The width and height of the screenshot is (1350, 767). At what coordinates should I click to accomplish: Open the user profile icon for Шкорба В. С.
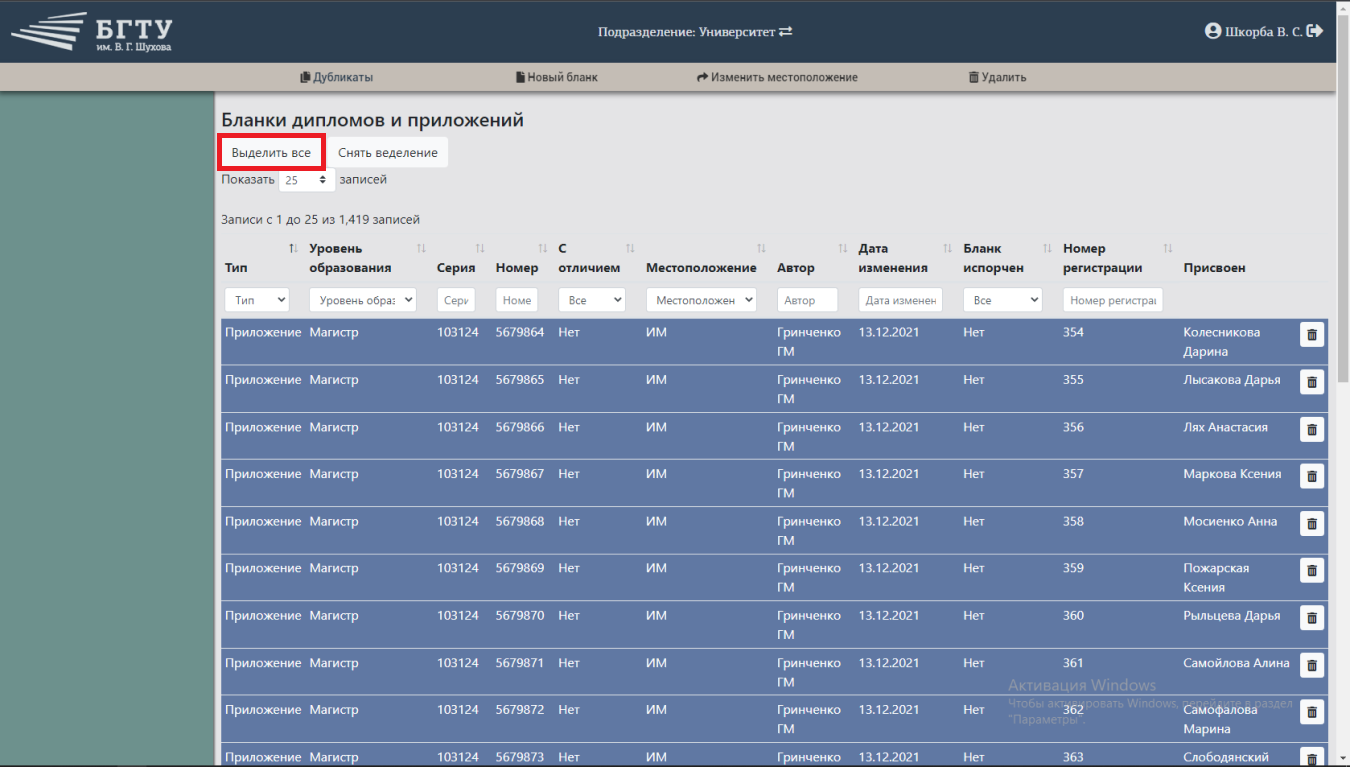coord(1213,31)
